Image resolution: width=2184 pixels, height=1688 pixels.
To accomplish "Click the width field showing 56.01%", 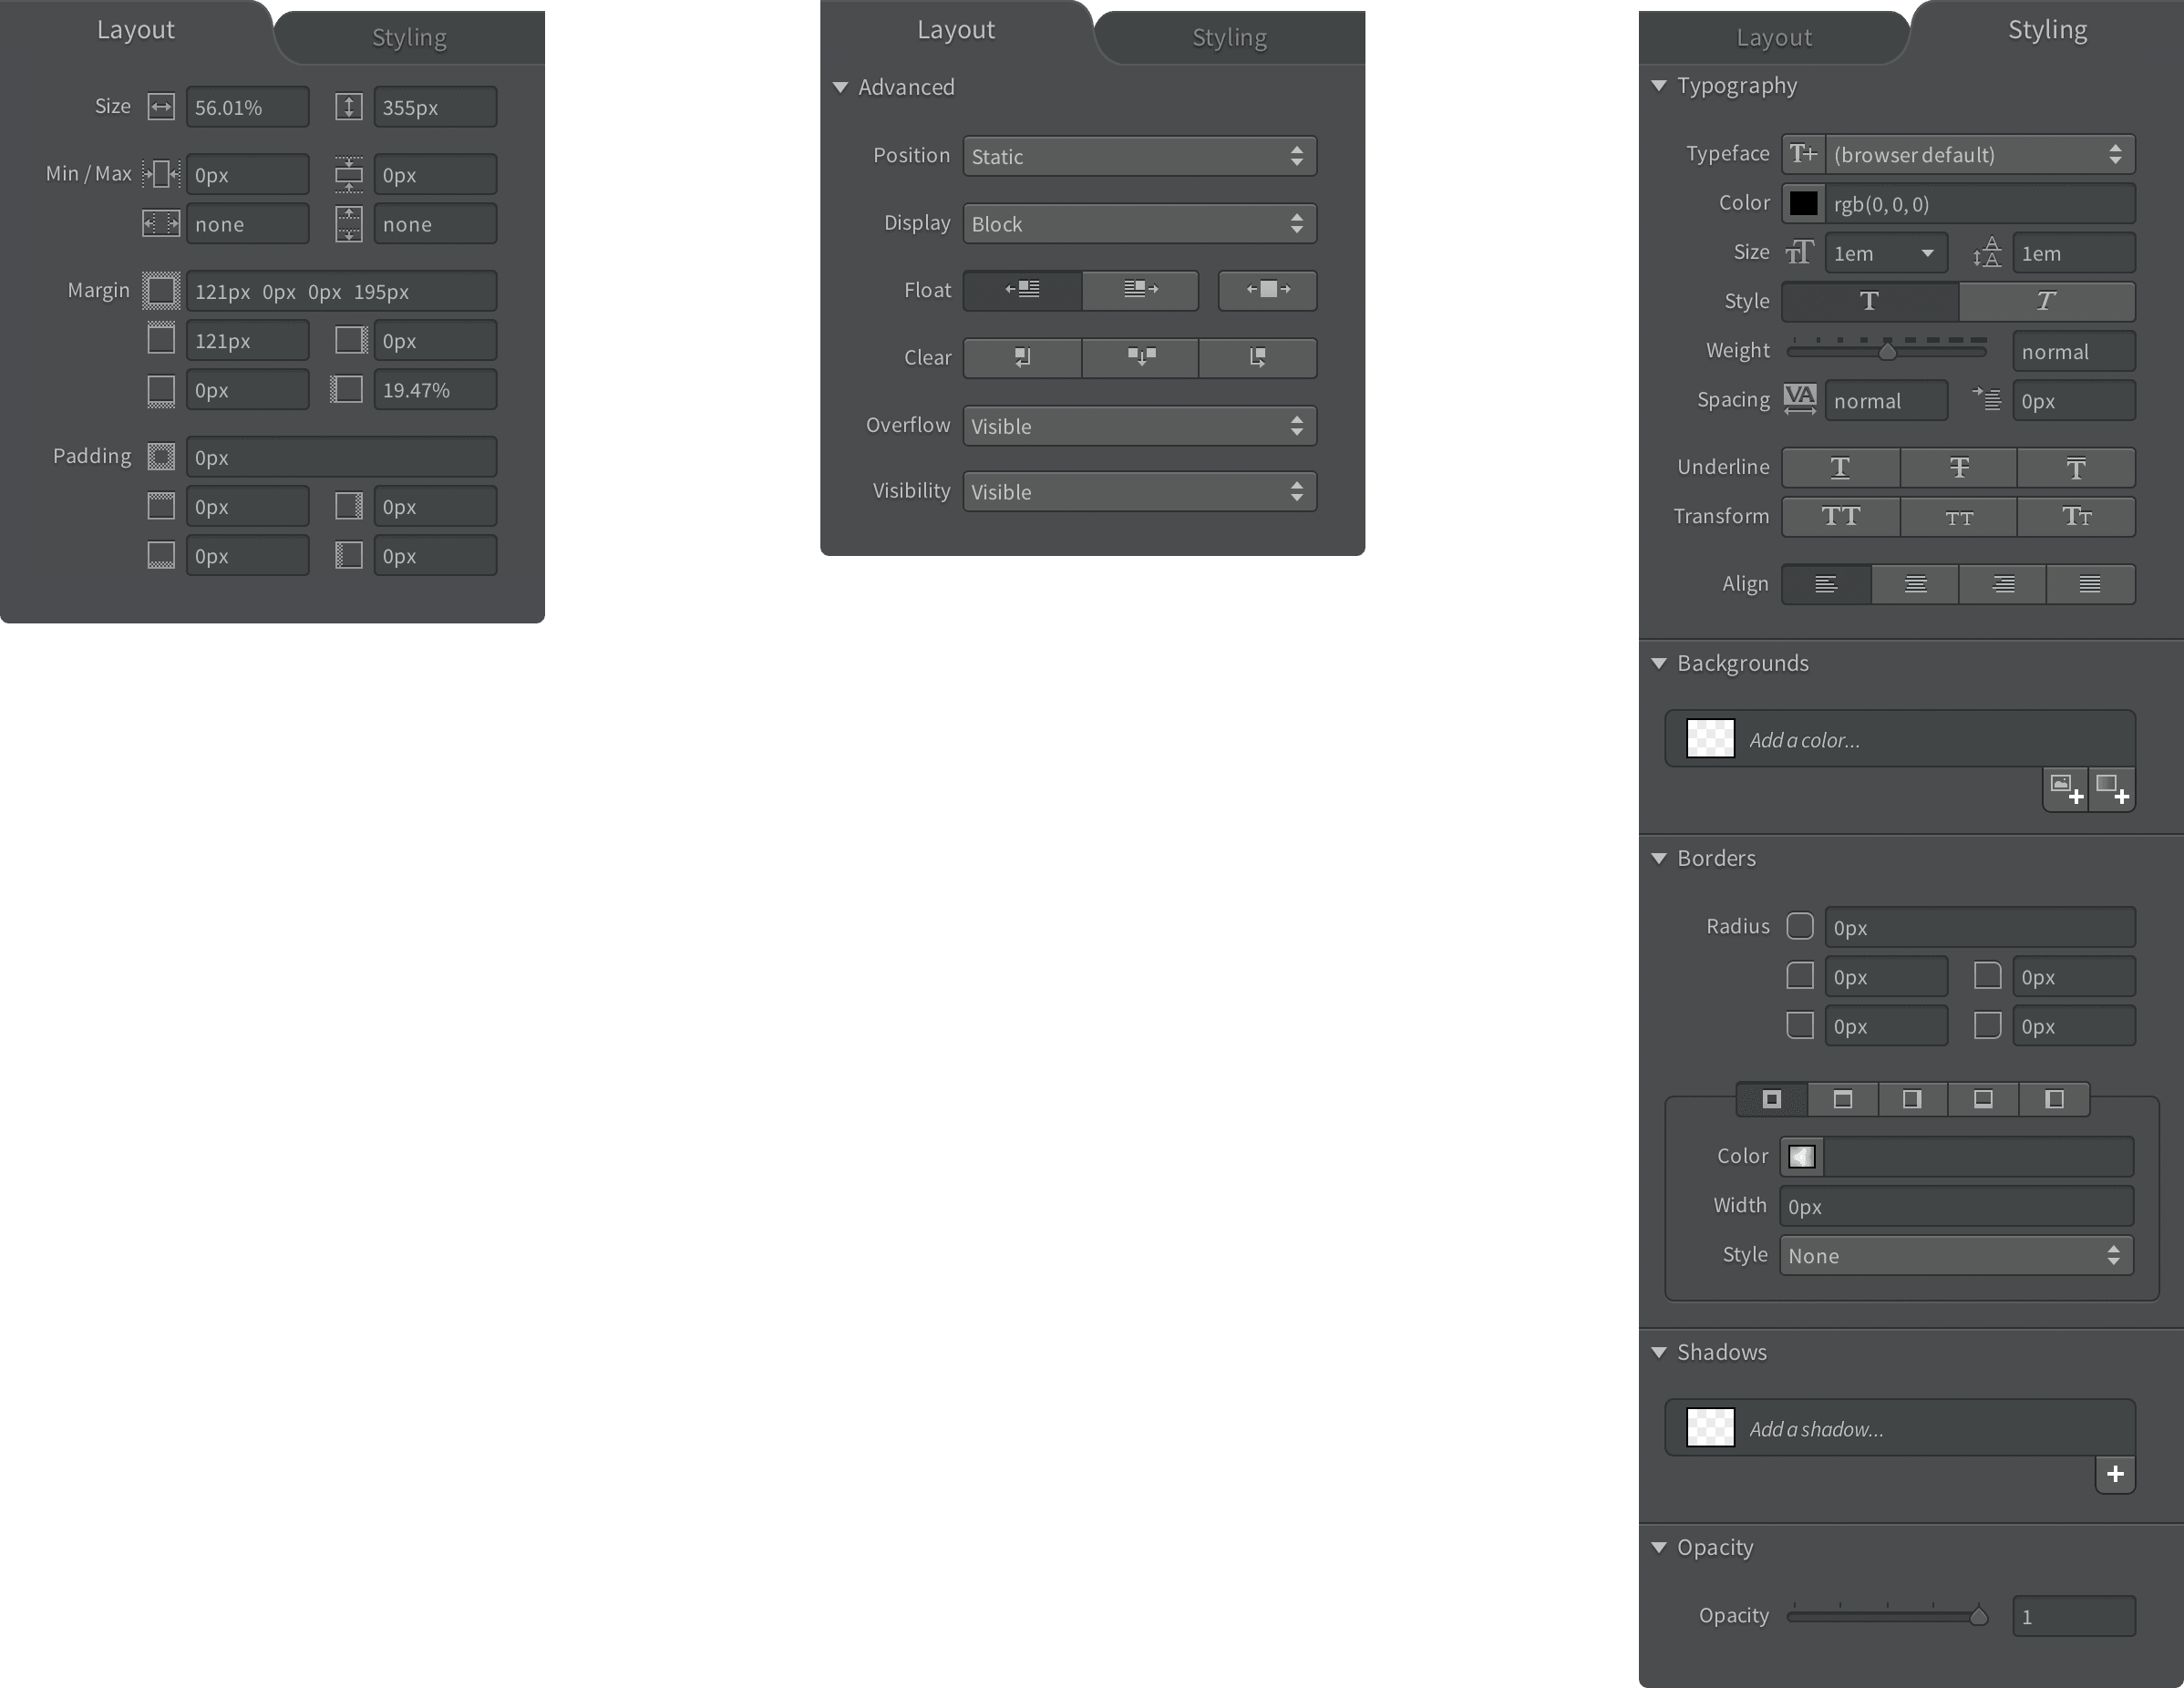I will (246, 108).
